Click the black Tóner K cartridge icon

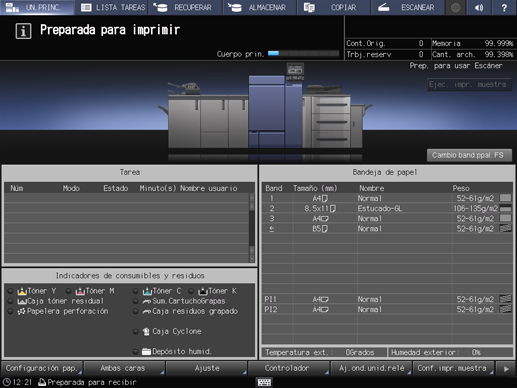pos(203,291)
